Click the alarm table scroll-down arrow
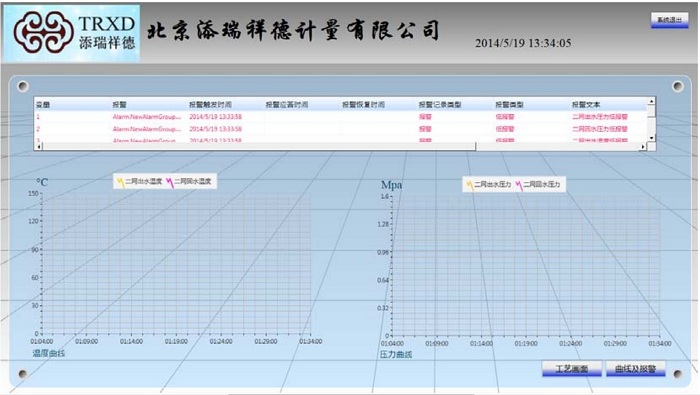 coord(651,138)
